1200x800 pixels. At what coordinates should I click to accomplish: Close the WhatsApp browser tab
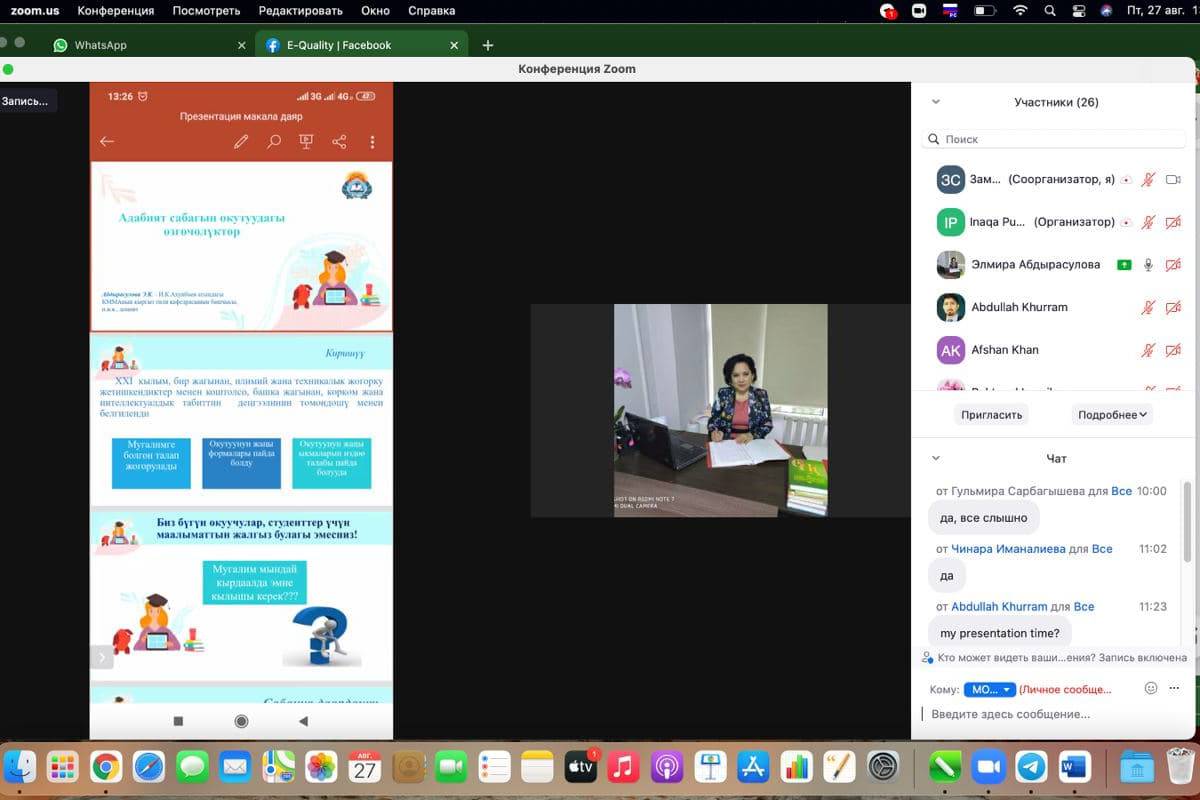(242, 45)
